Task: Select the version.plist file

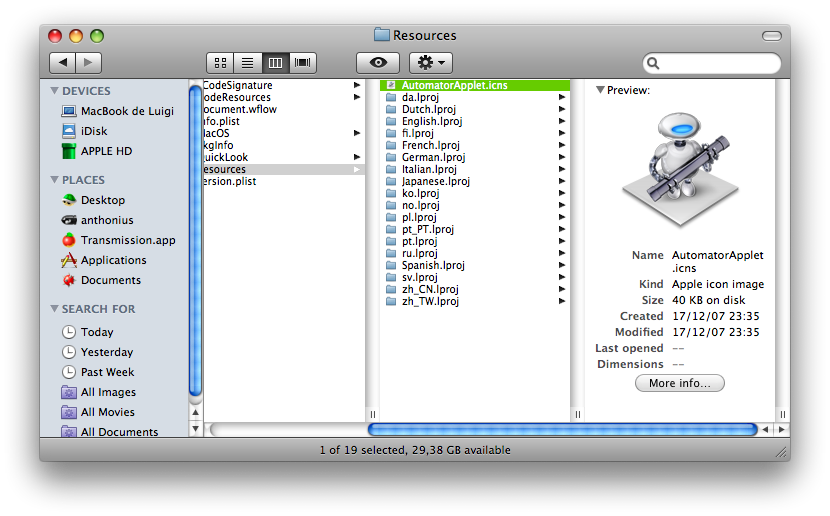Action: tap(284, 181)
